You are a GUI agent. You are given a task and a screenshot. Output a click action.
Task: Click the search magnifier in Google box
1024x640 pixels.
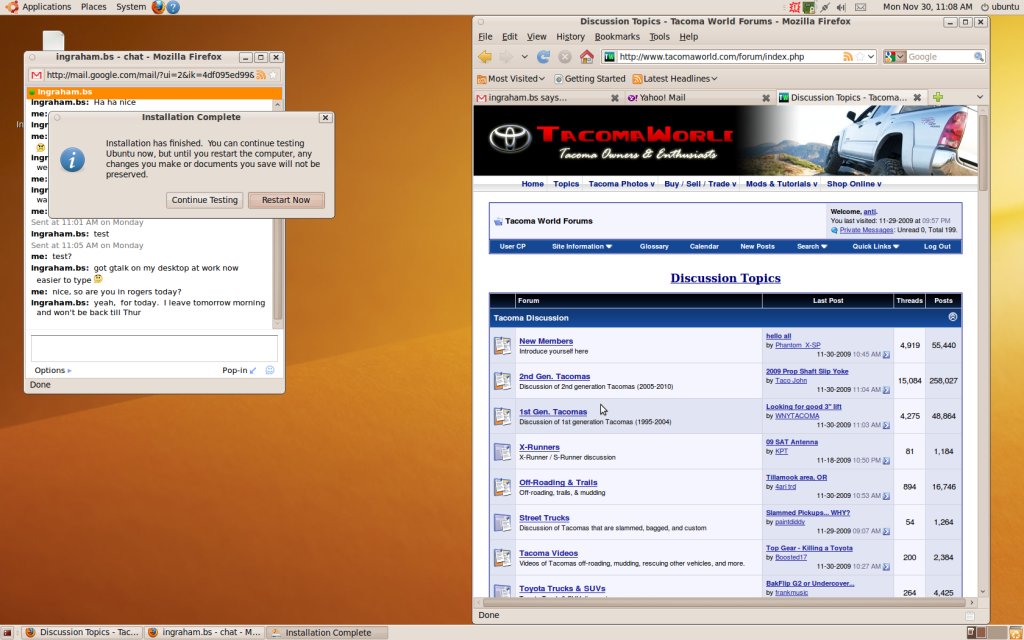click(x=978, y=57)
